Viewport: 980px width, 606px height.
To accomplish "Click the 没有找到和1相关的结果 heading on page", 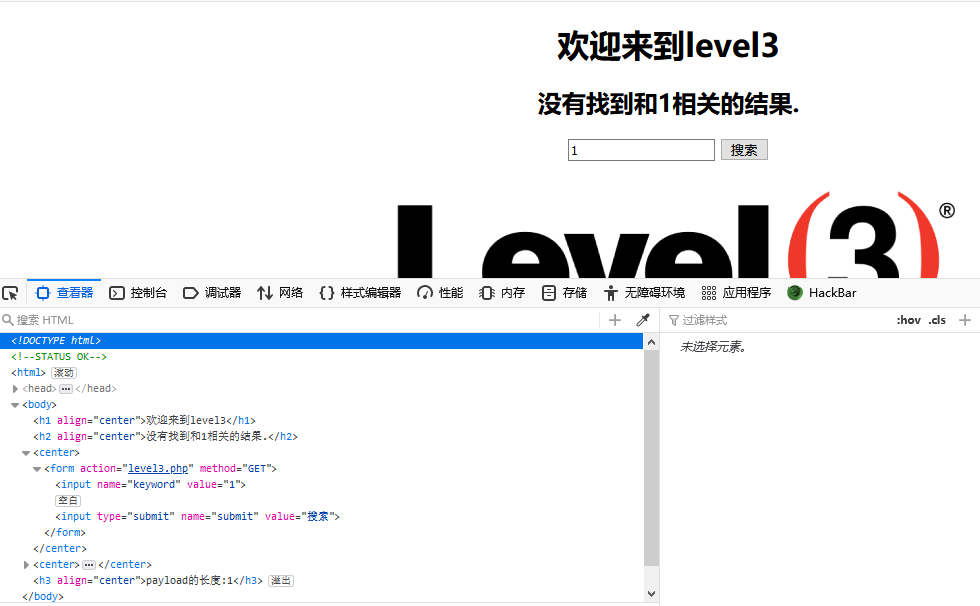I will pyautogui.click(x=668, y=104).
